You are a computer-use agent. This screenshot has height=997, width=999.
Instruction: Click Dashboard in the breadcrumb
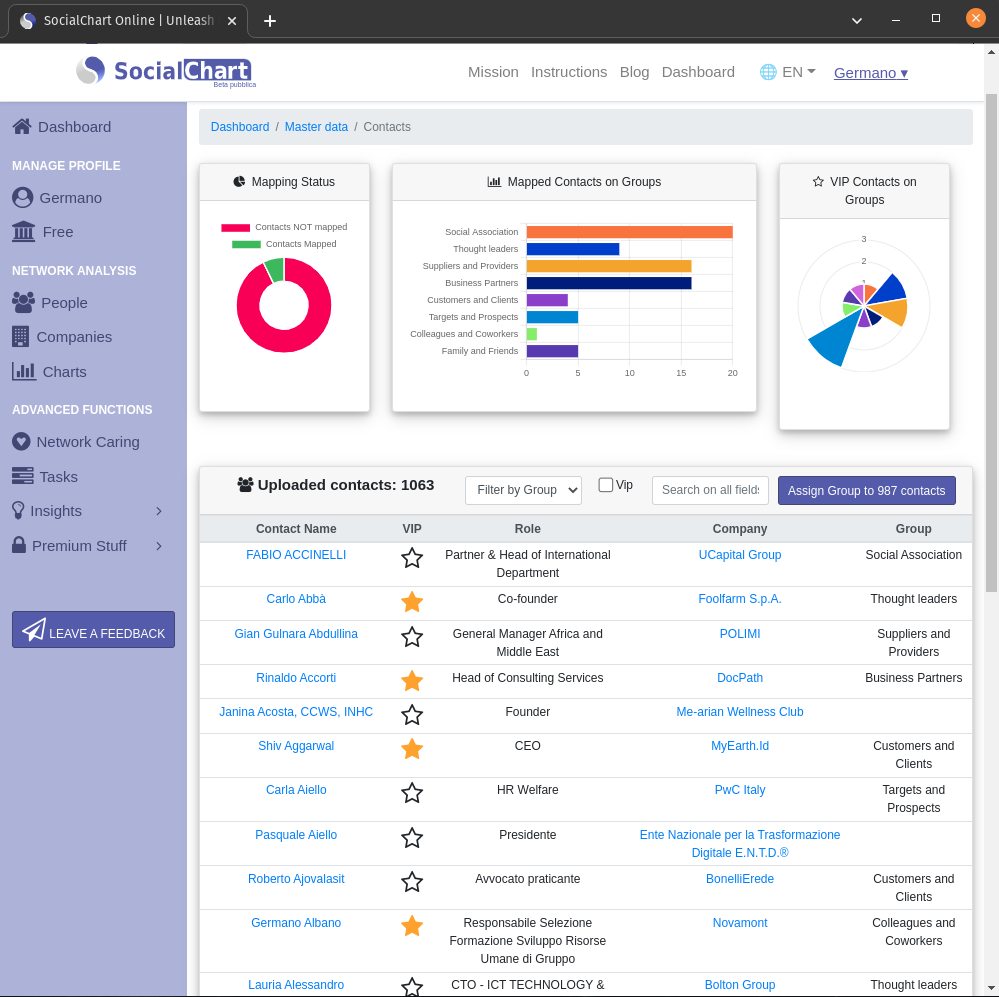[240, 127]
